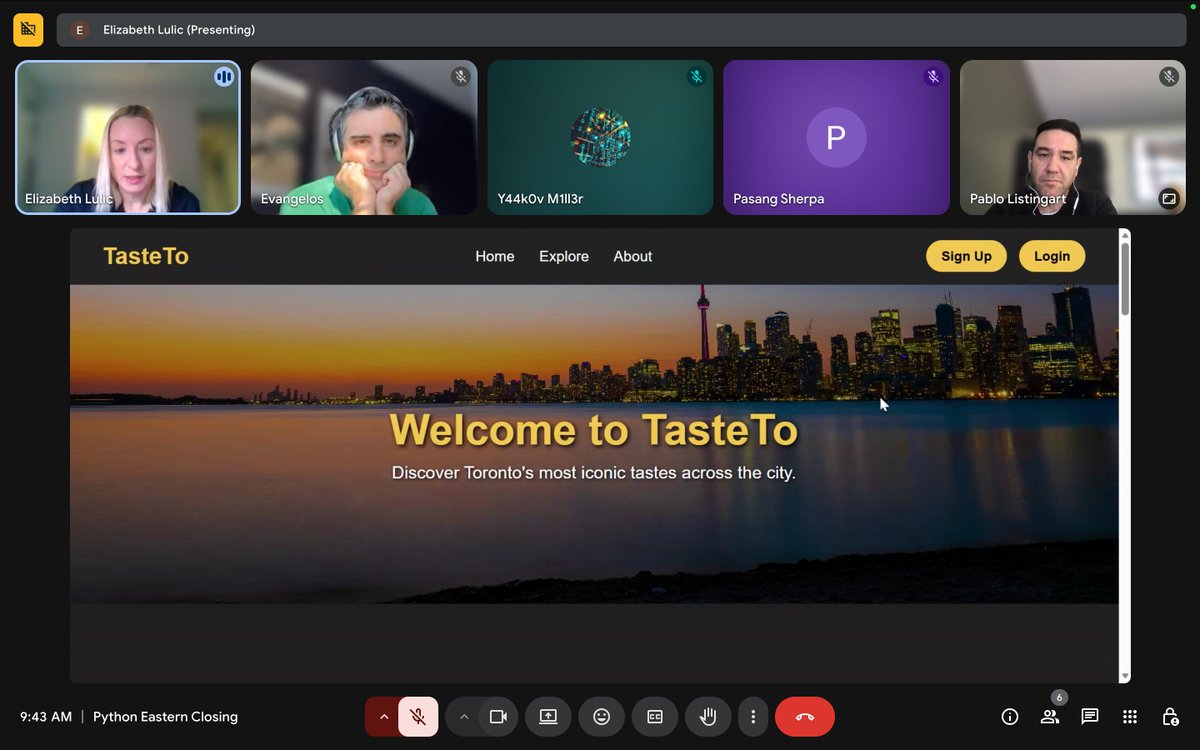Viewport: 1200px width, 750px height.
Task: Click Python Eastern Closing meeting title
Action: 165,716
